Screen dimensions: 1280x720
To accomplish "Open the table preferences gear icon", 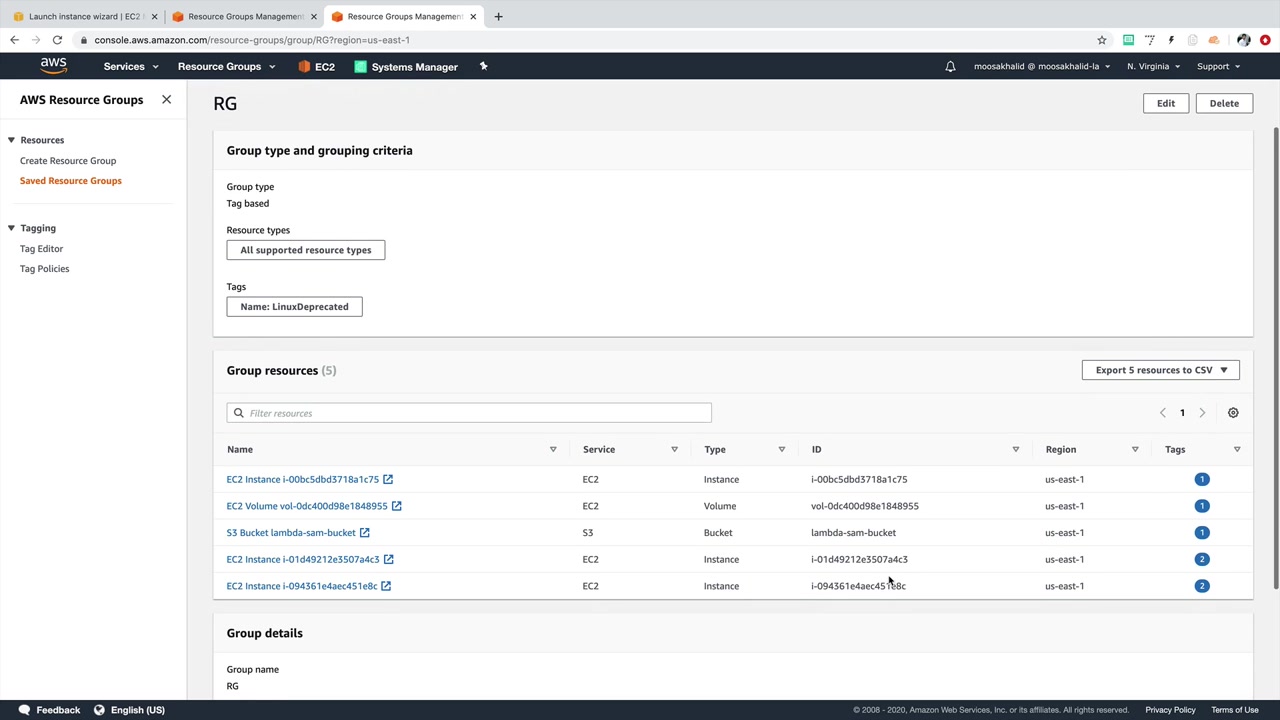I will 1233,413.
